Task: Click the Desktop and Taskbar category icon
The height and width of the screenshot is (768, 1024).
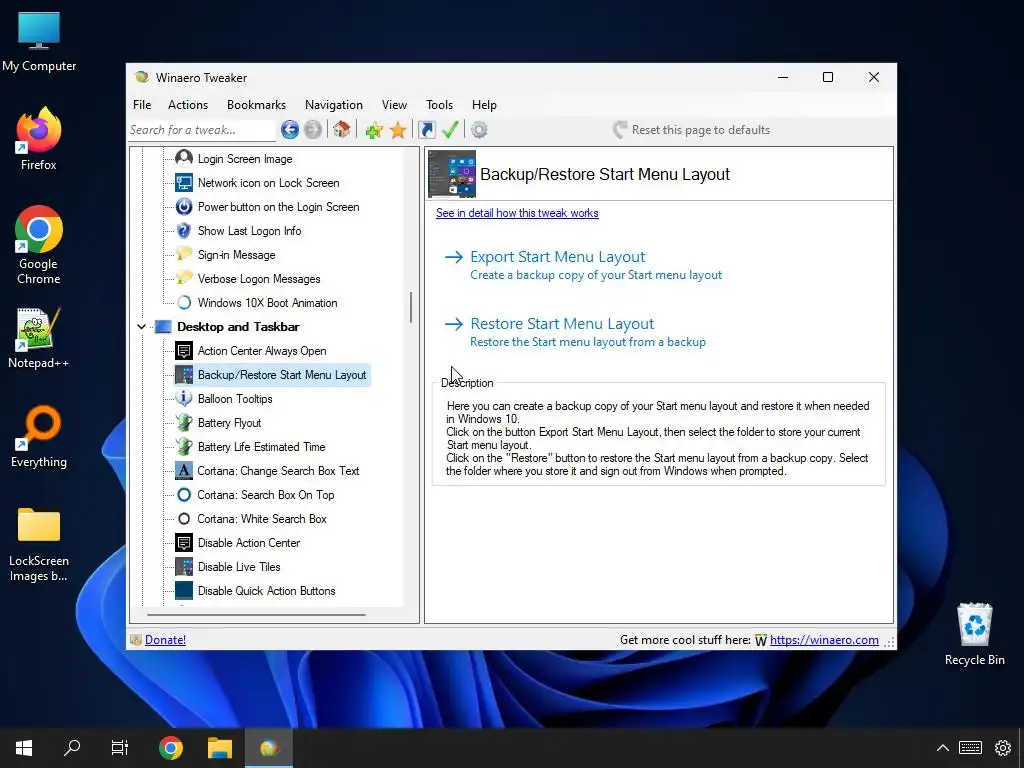Action: pos(163,327)
